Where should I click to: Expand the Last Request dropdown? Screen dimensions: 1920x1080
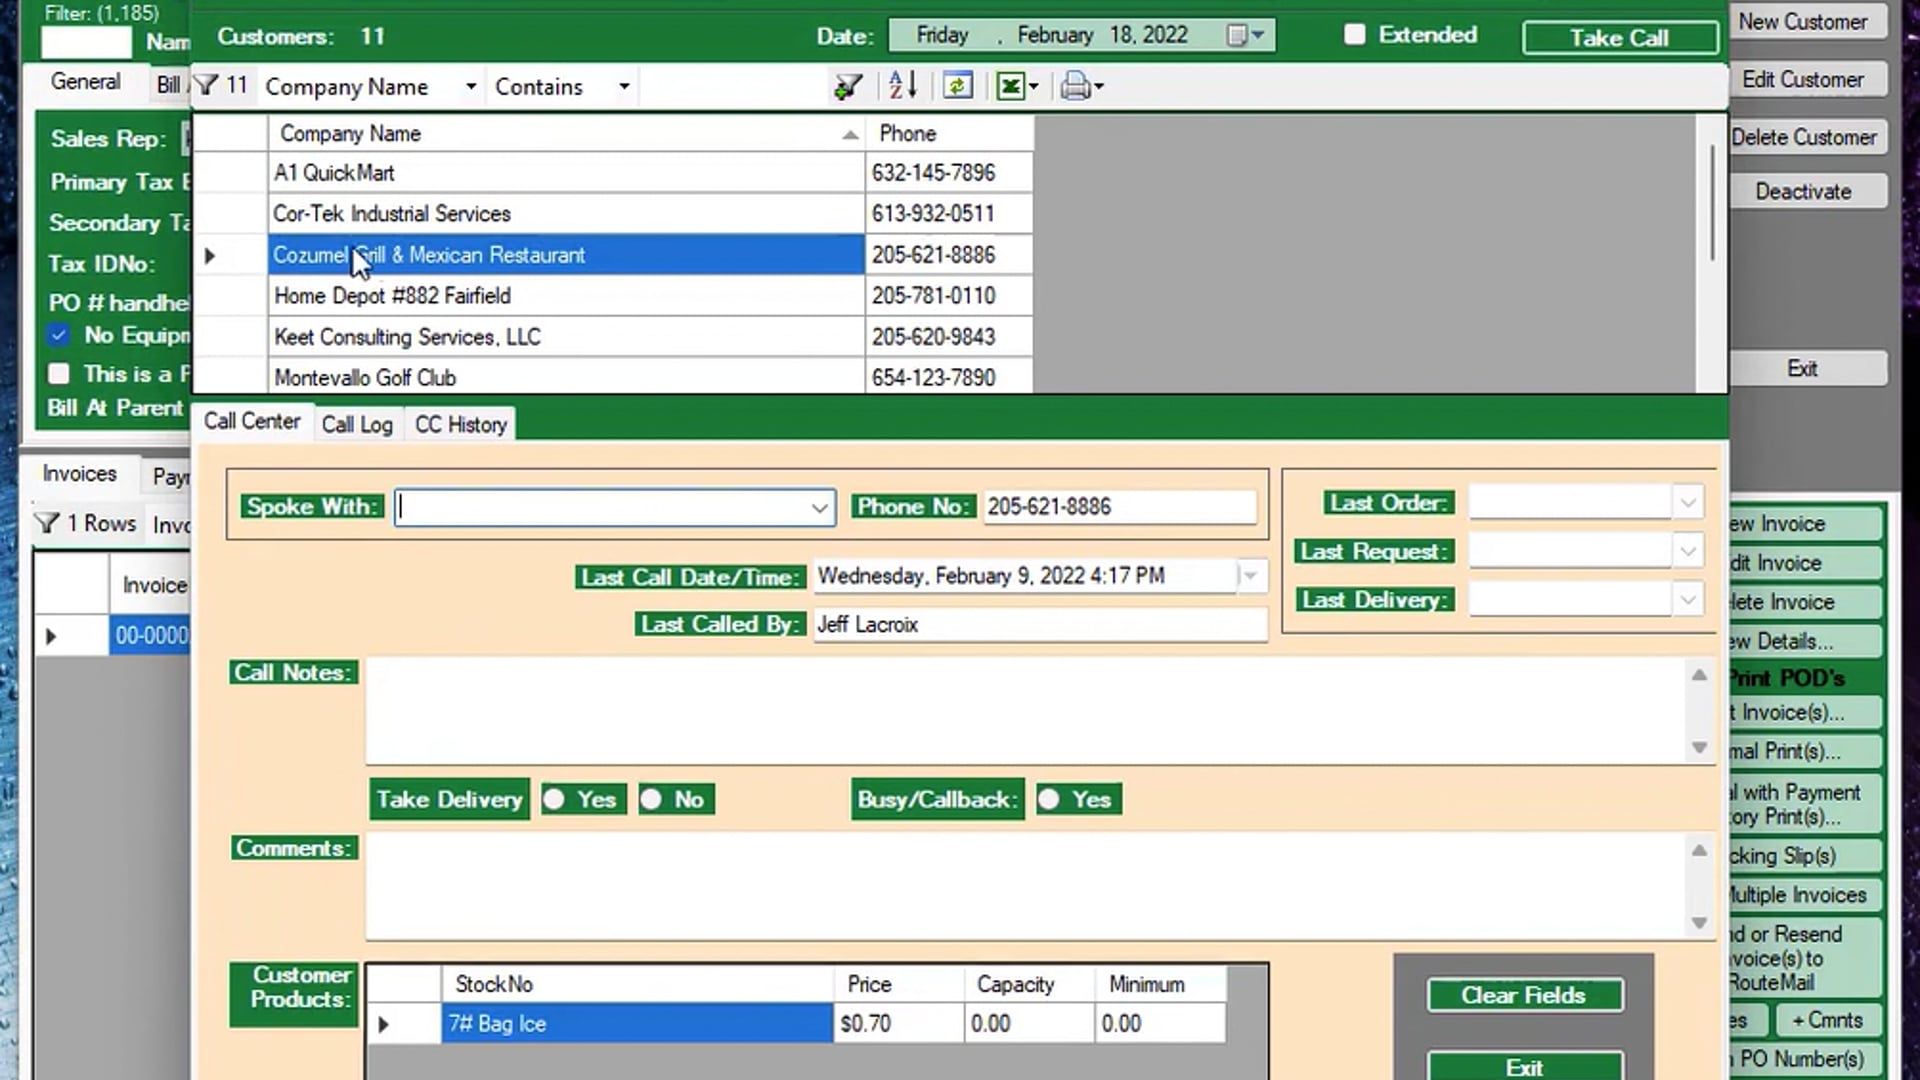1688,551
